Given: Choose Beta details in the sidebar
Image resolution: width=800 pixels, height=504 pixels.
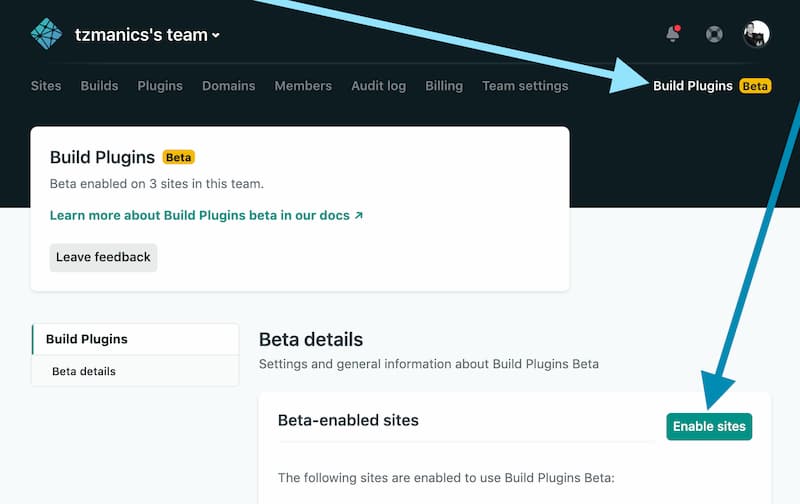Looking at the screenshot, I should 84,371.
